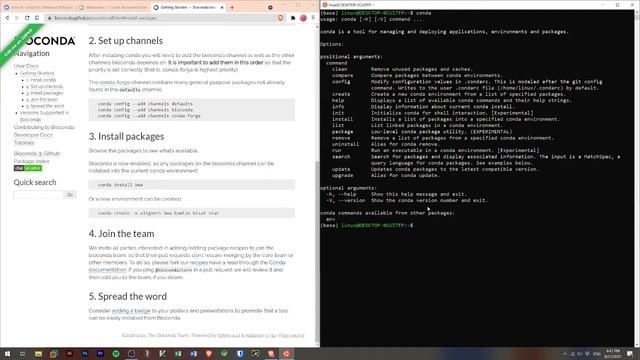Open the Page source footer link
640x360 pixels.
click(291, 336)
